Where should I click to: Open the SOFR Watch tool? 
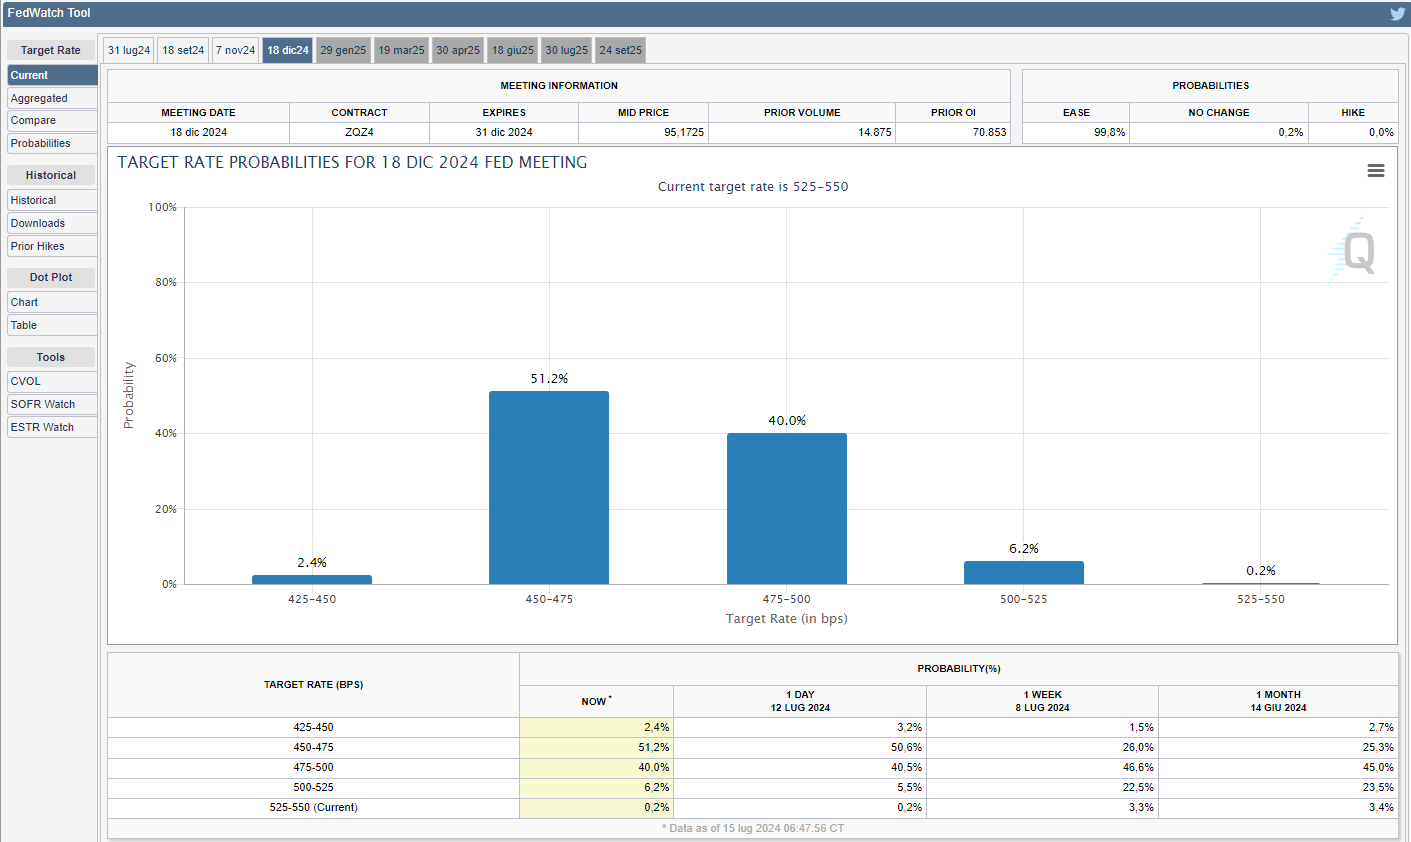(52, 404)
